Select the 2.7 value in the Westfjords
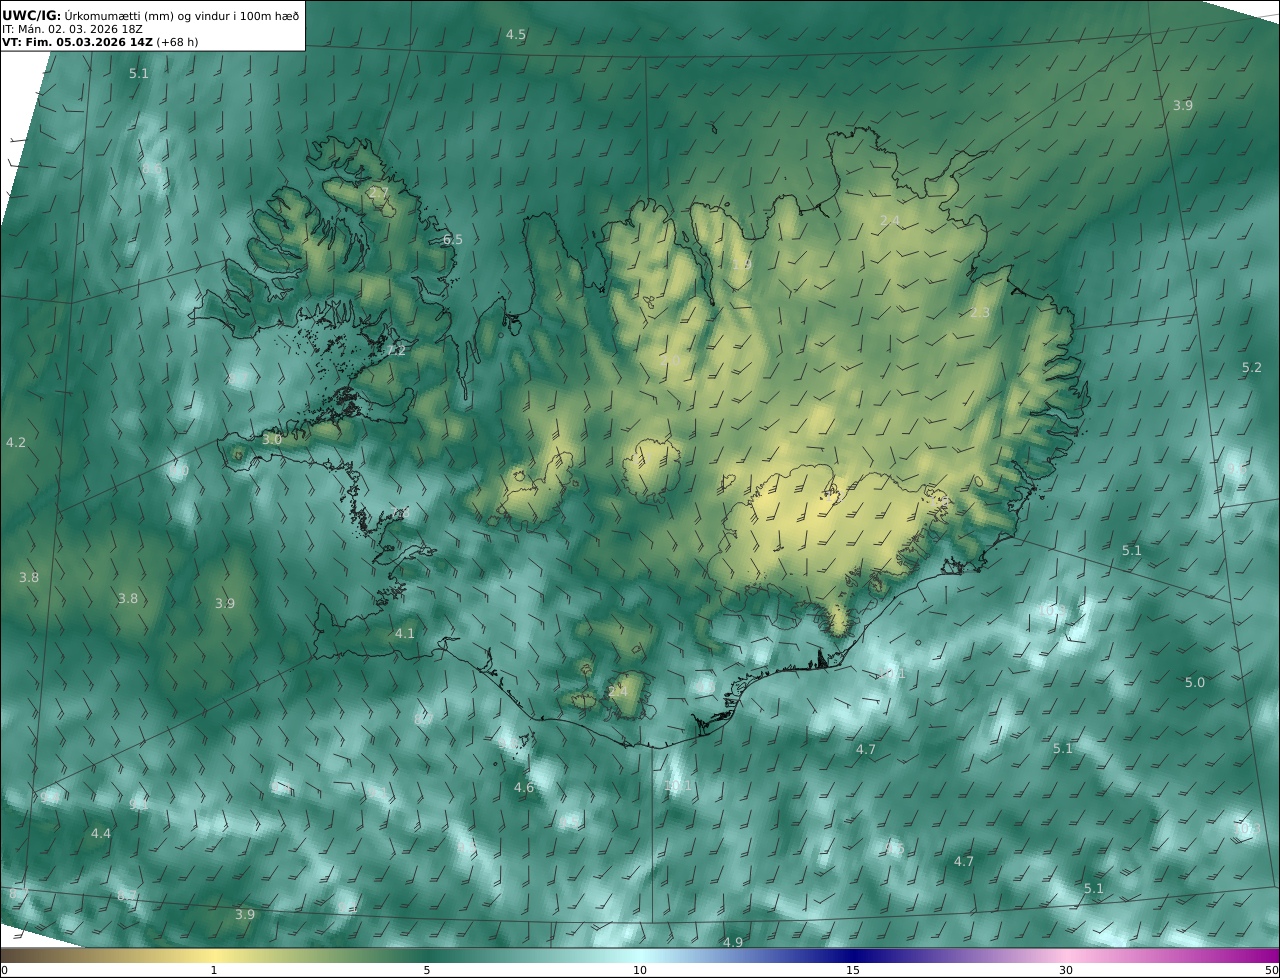Screen dimensions: 1280x978 [x=379, y=192]
